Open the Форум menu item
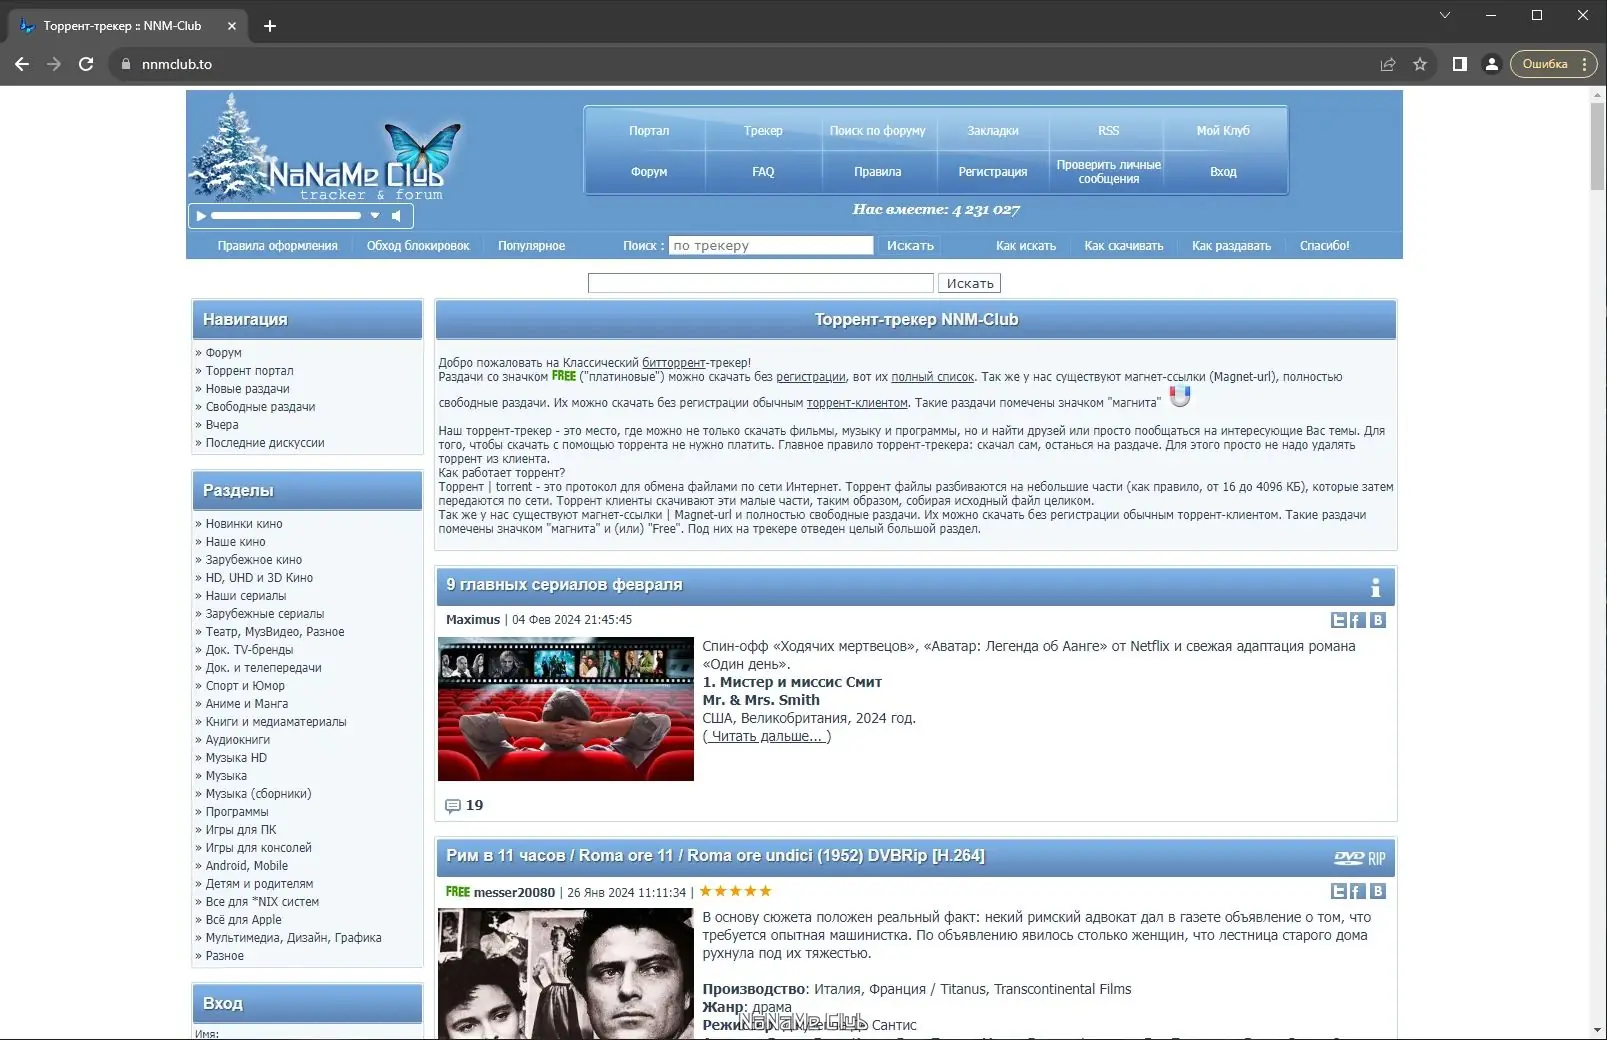 648,171
